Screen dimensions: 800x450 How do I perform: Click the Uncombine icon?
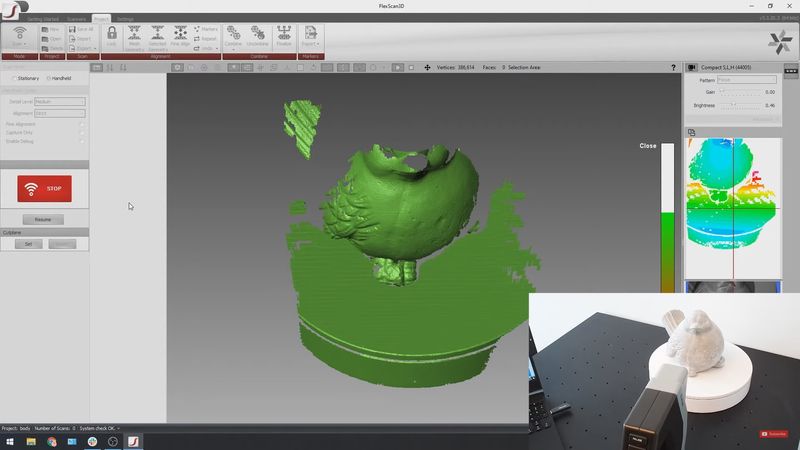coord(259,36)
